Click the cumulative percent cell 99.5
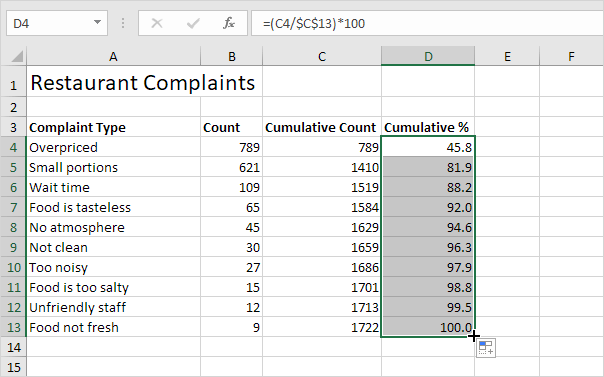Screen dimensions: 604x377 click(428, 307)
